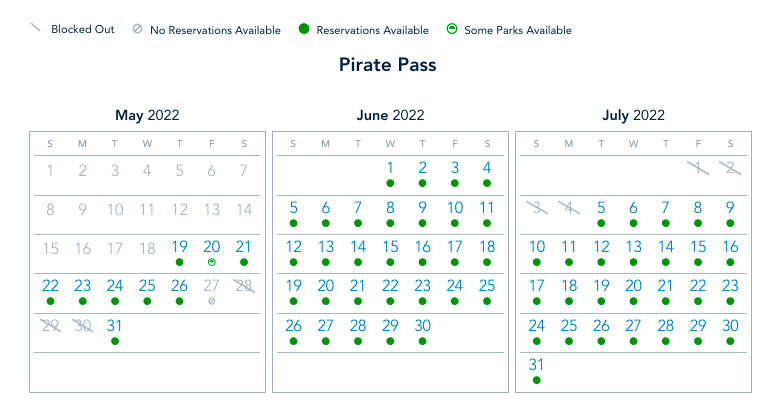Click the June 2022 month title
Image resolution: width=781 pixels, height=419 pixels.
[390, 115]
